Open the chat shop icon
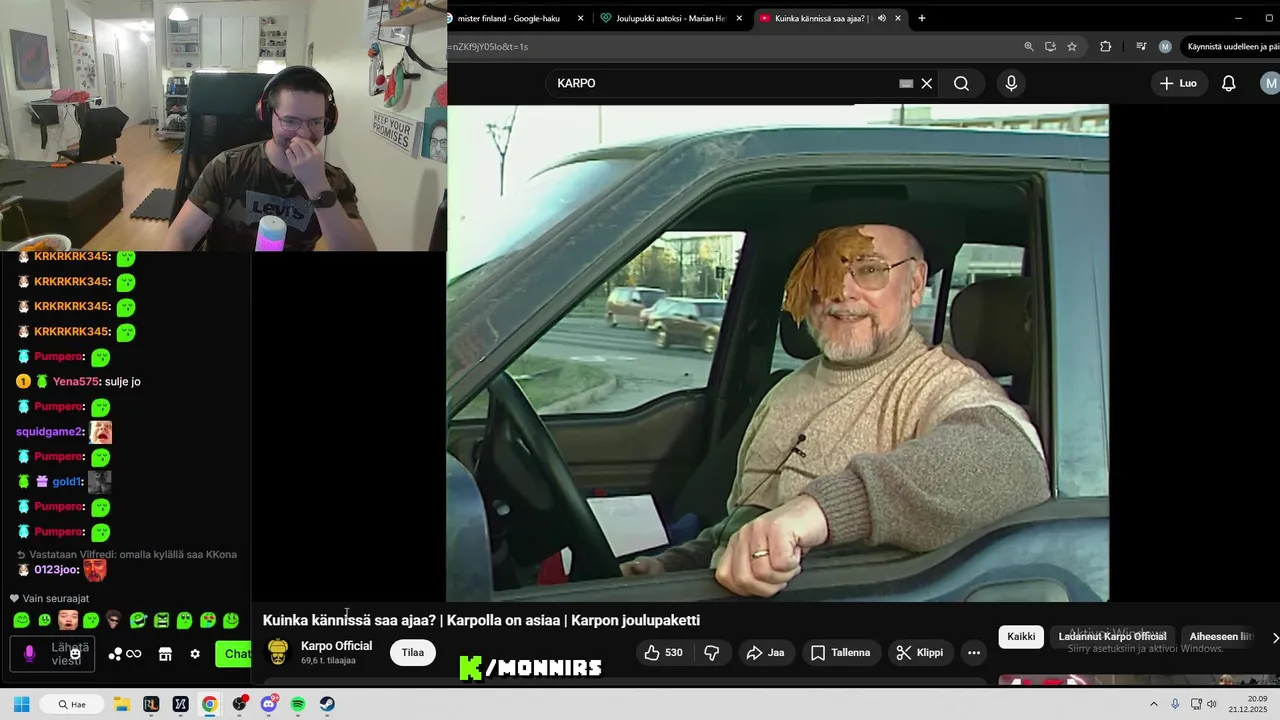This screenshot has width=1280, height=720. pyautogui.click(x=165, y=654)
